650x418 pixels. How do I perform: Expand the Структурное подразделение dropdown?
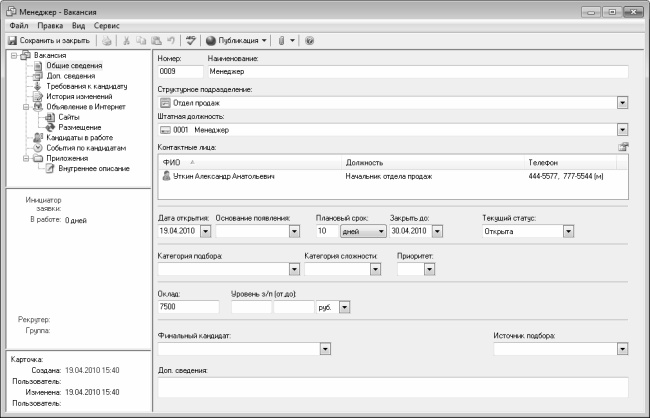(621, 102)
